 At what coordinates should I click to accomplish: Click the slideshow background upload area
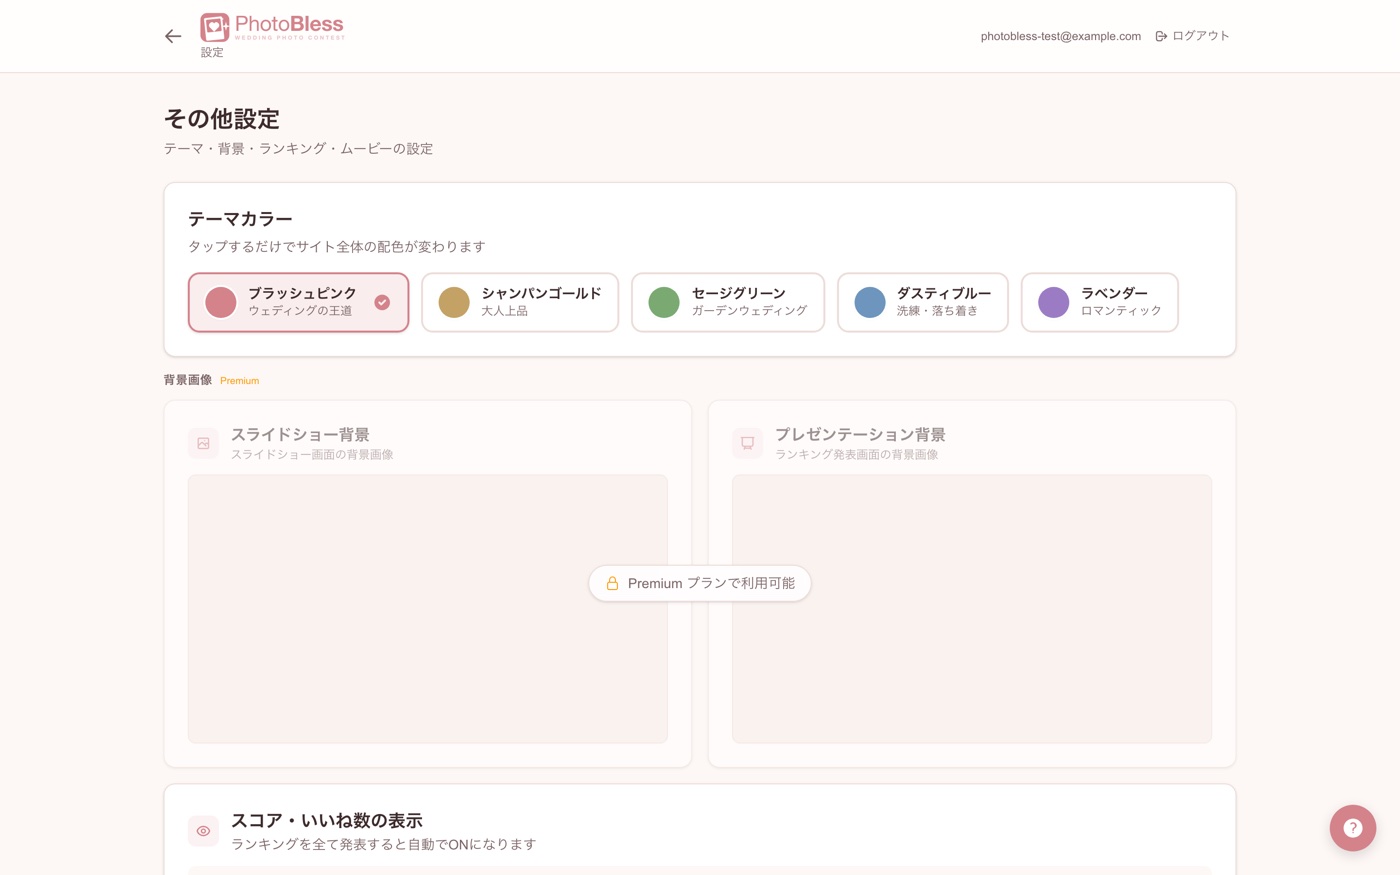click(x=428, y=609)
